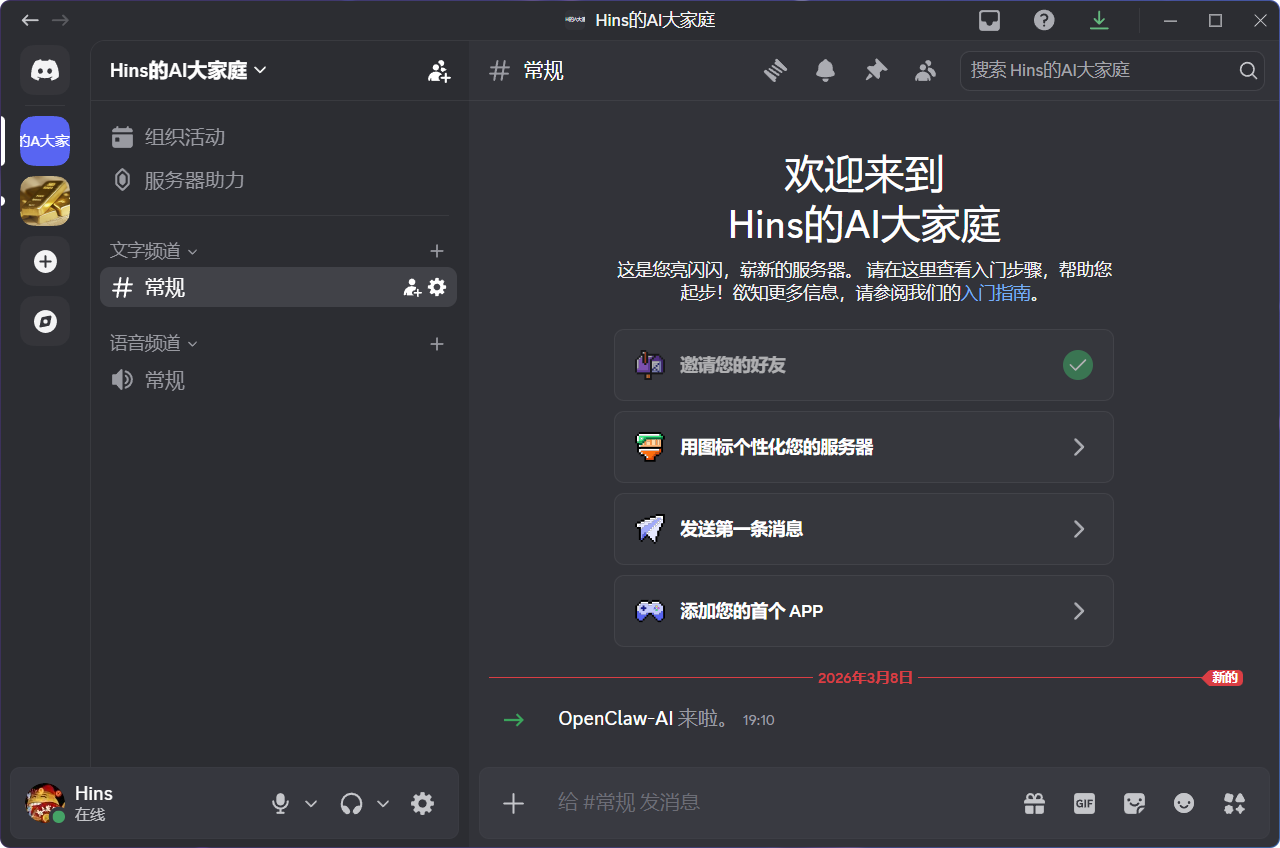The height and width of the screenshot is (848, 1280).
Task: Show pinned messages via the pin icon
Action: click(x=876, y=70)
